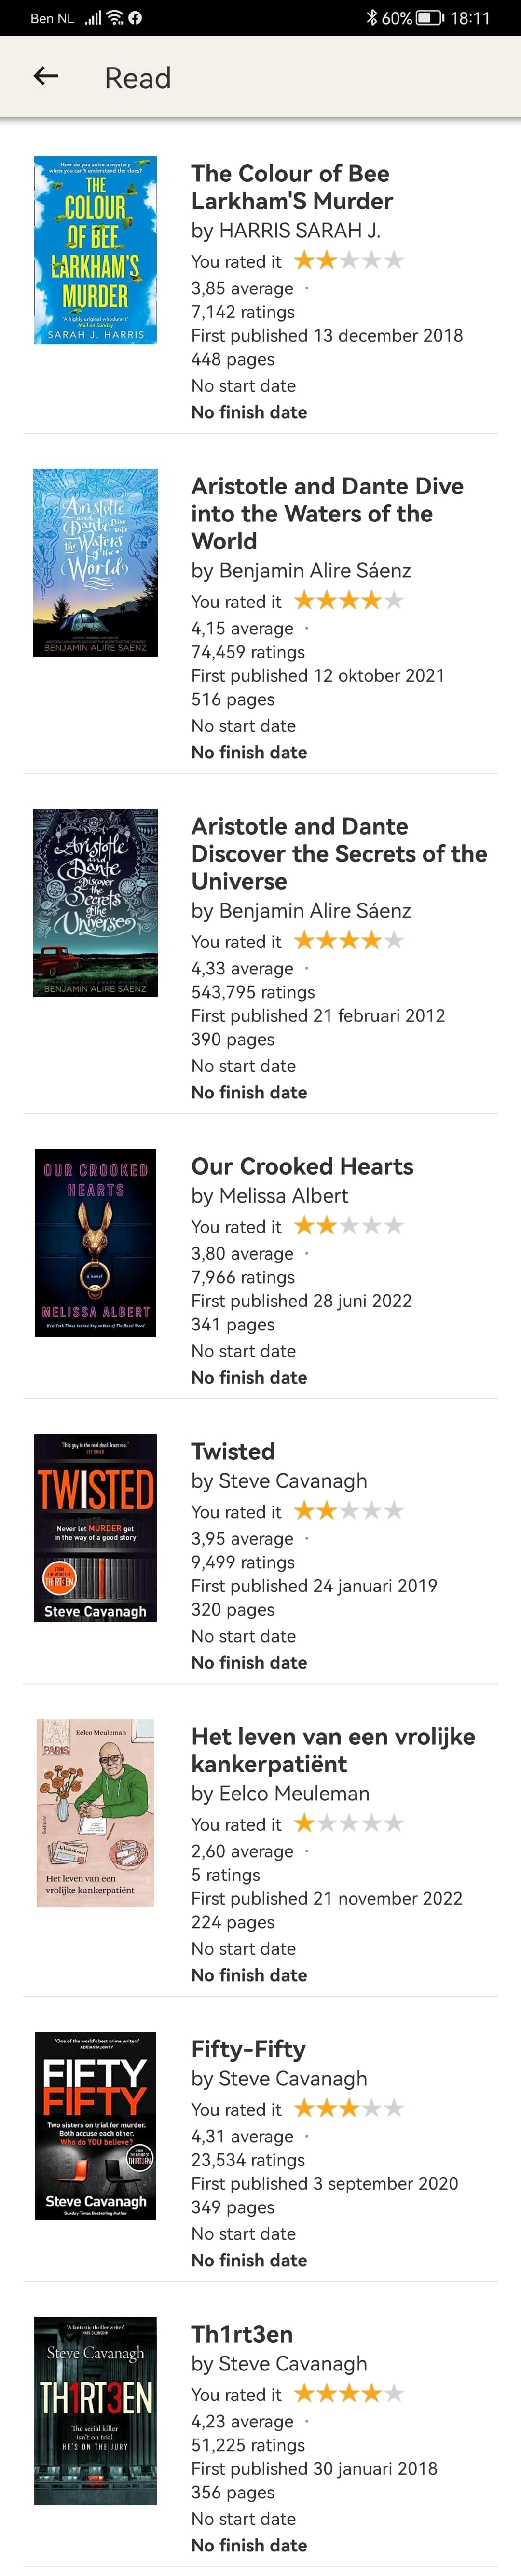Adjust star rating for Twisted
This screenshot has height=2576, width=521.
[x=348, y=1511]
